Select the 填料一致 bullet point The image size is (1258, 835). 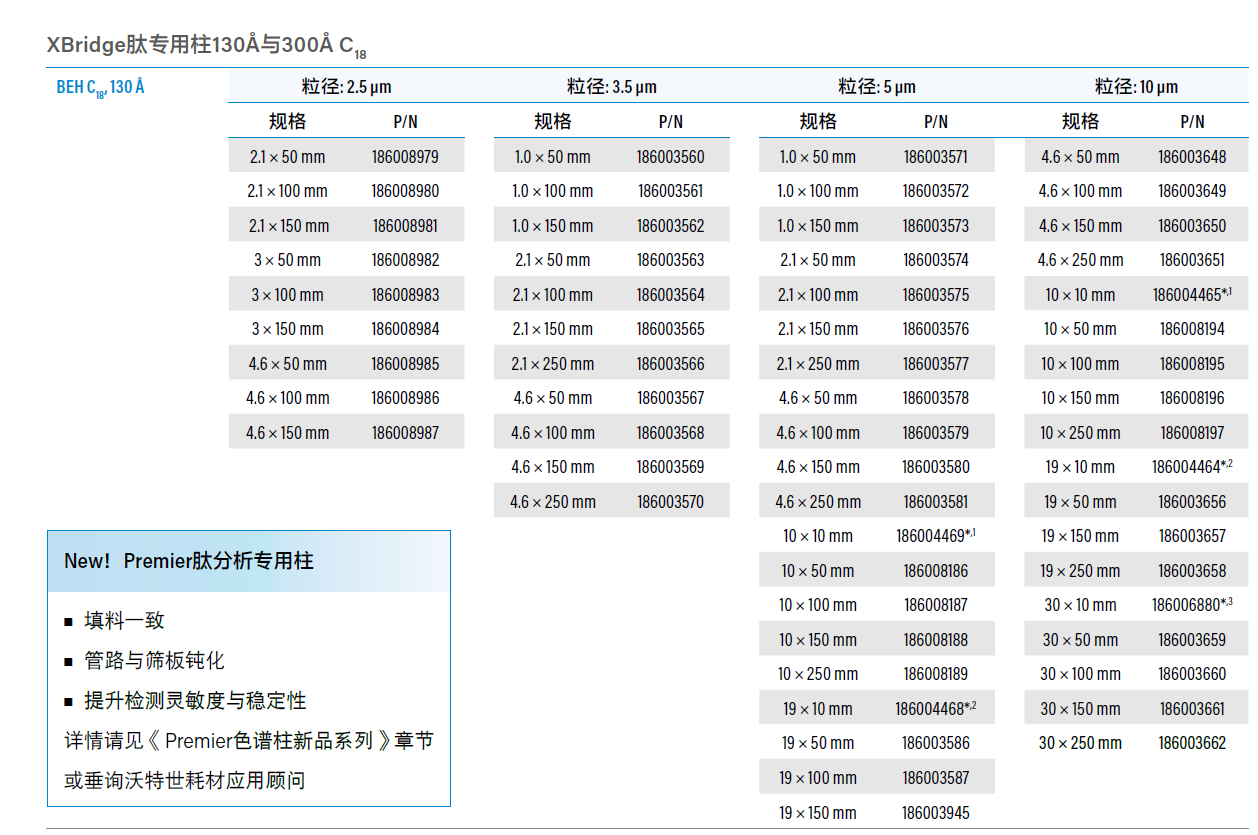[x=124, y=621]
